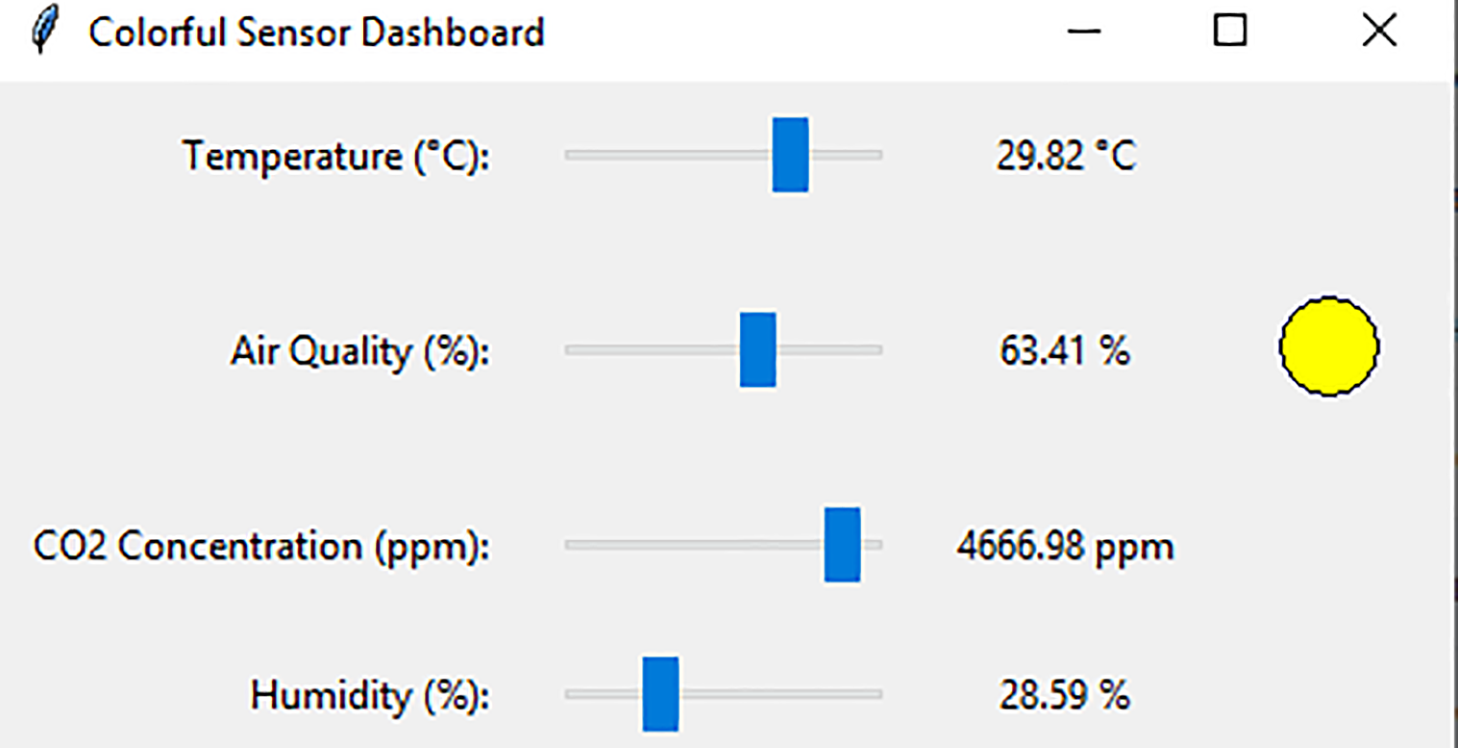Select the 28.59 % humidity reading
Image resolution: width=1458 pixels, height=748 pixels.
[1064, 695]
